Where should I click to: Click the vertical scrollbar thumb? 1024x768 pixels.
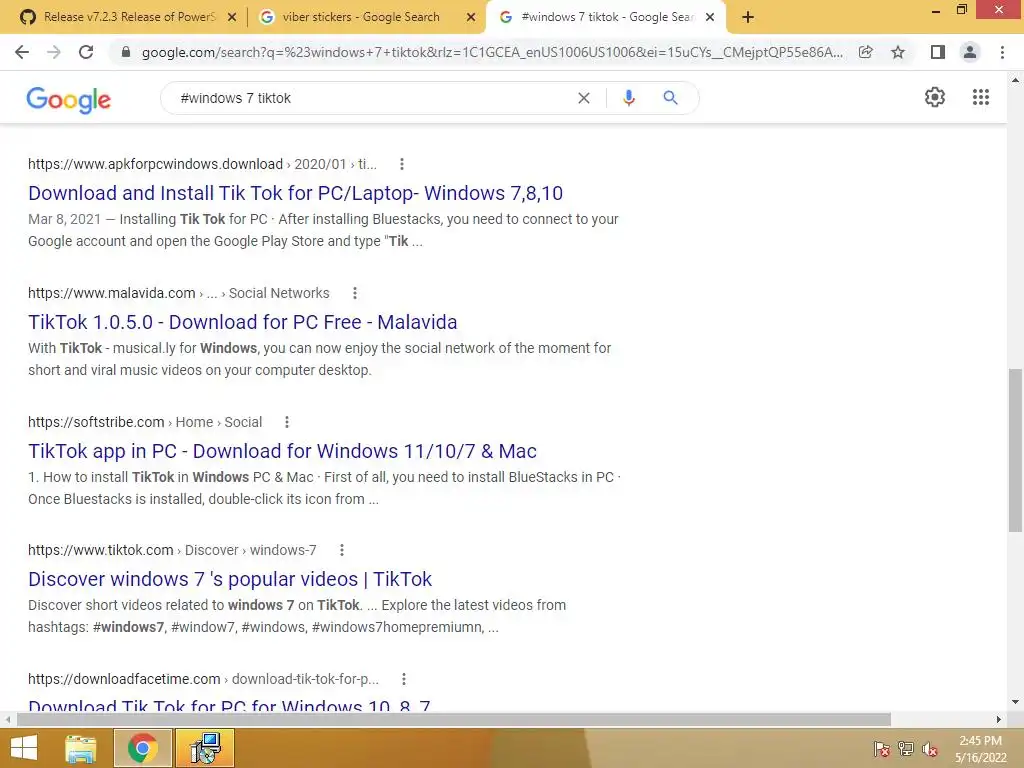point(1015,451)
